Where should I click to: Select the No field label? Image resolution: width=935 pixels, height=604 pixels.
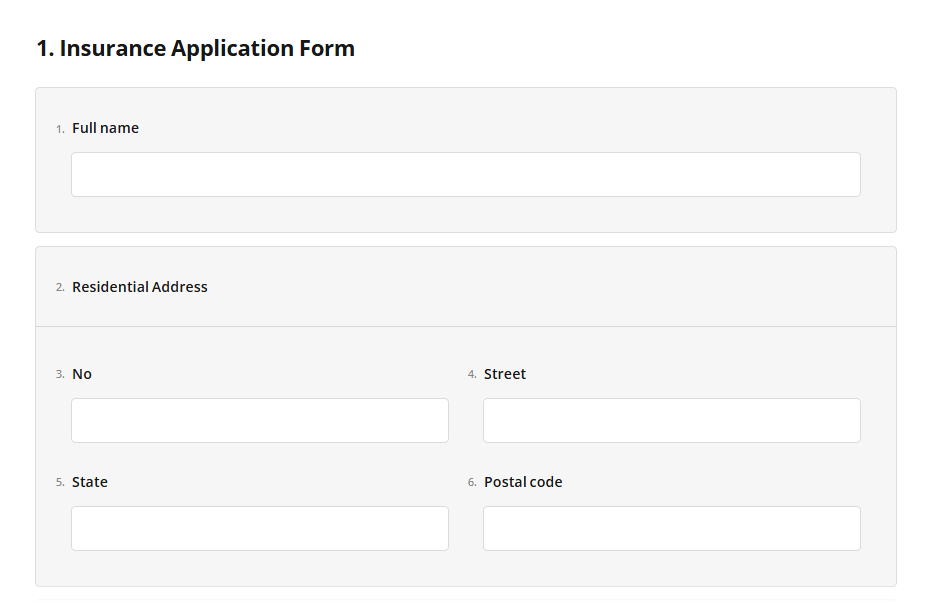point(81,374)
